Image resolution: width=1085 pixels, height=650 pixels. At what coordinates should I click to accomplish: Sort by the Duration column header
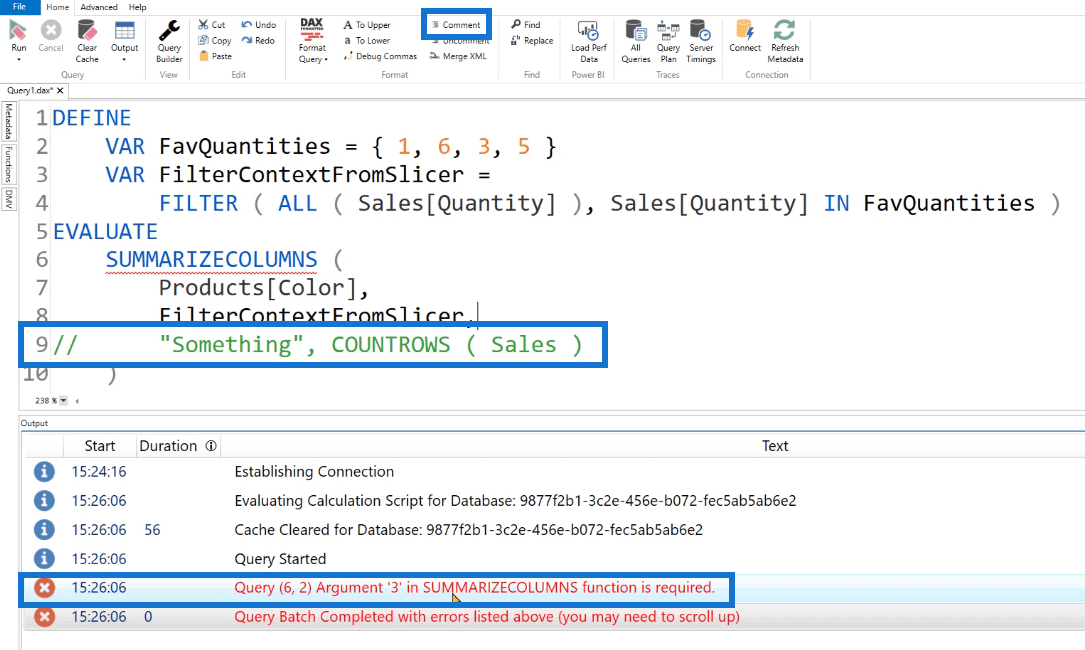168,446
